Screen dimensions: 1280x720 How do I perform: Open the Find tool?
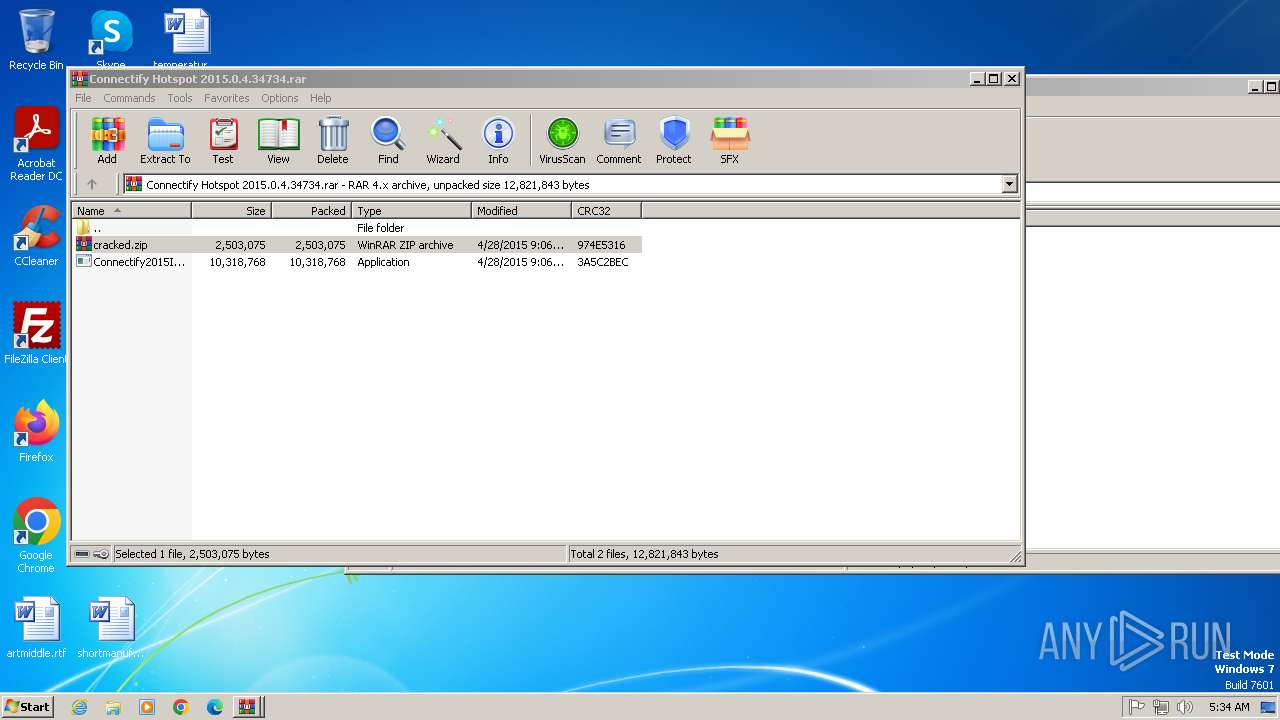(x=388, y=140)
